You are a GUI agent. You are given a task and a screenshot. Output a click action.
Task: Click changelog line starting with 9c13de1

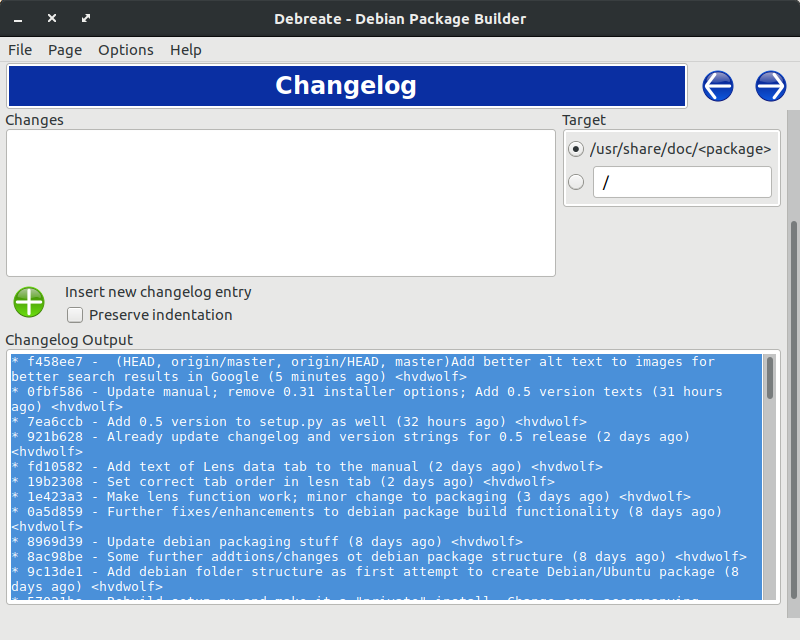coord(375,579)
